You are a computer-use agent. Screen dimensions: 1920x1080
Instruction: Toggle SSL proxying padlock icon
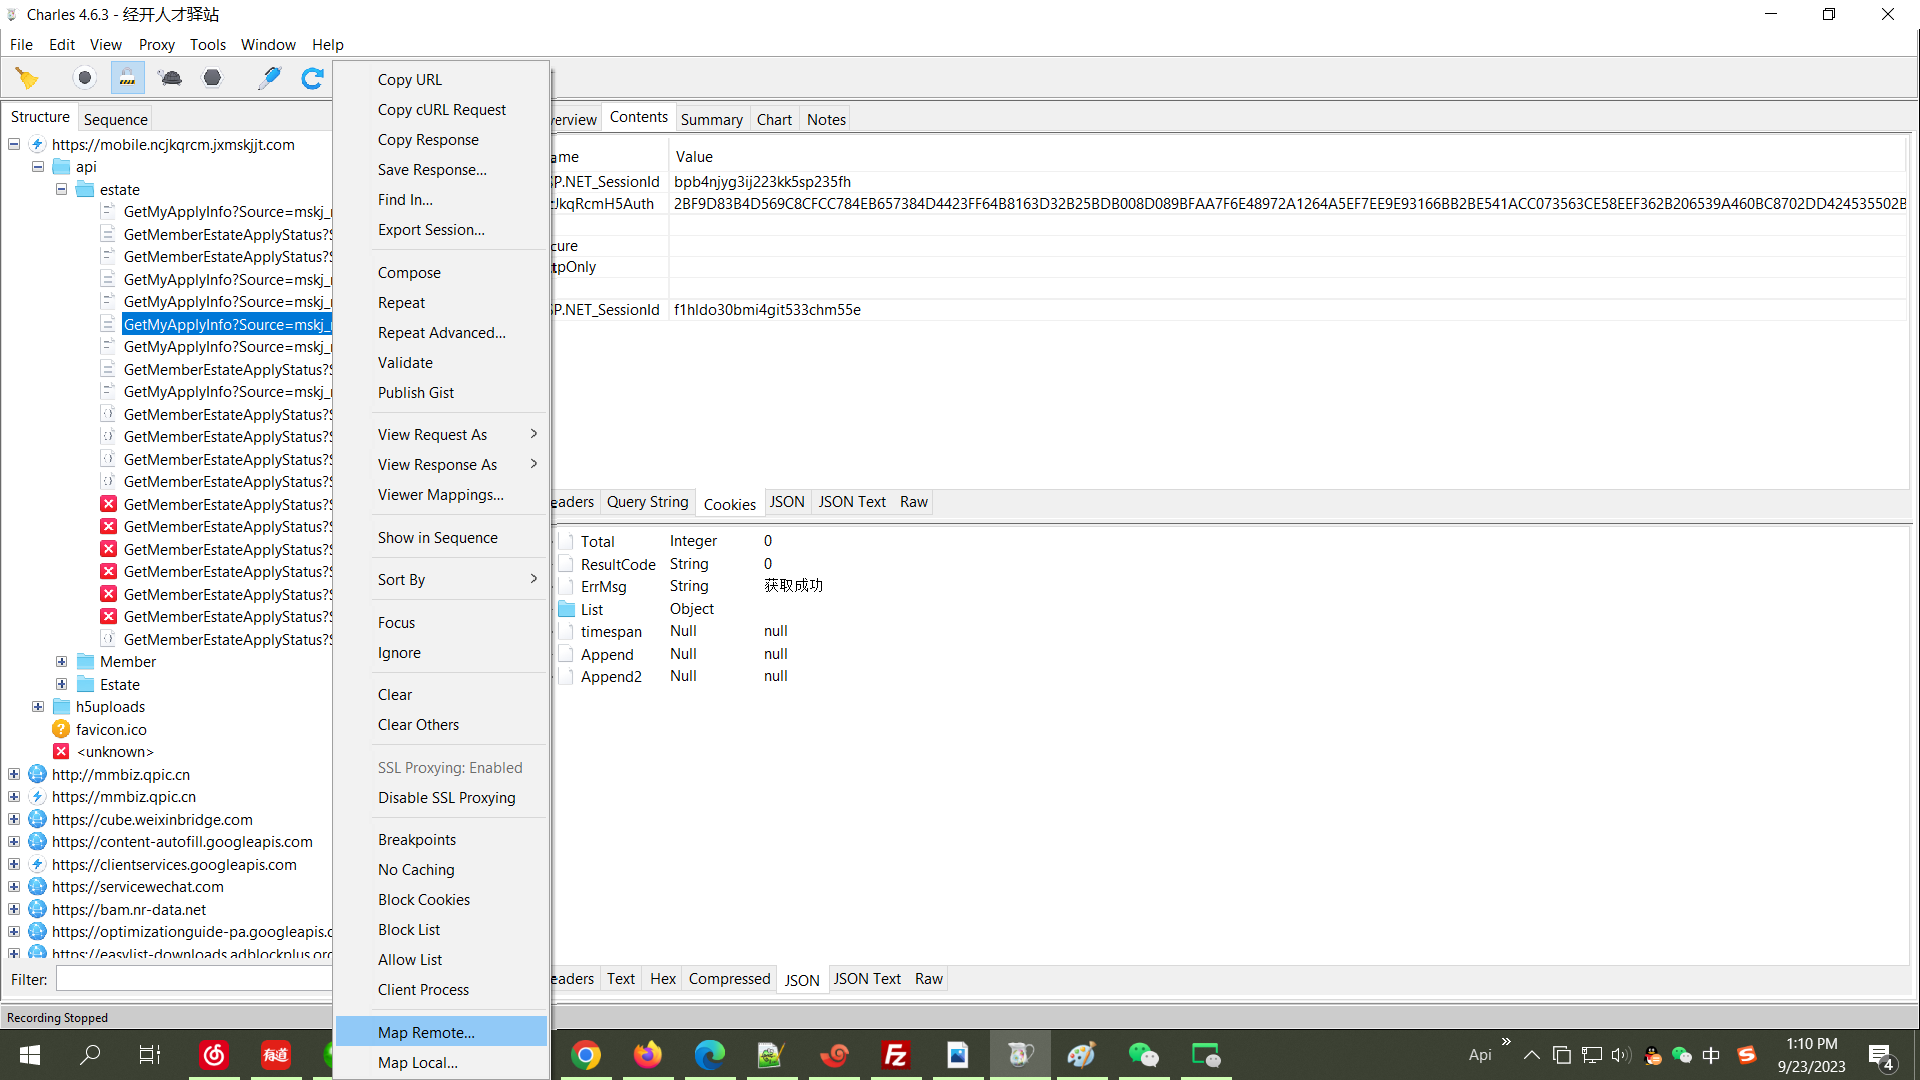click(x=127, y=78)
